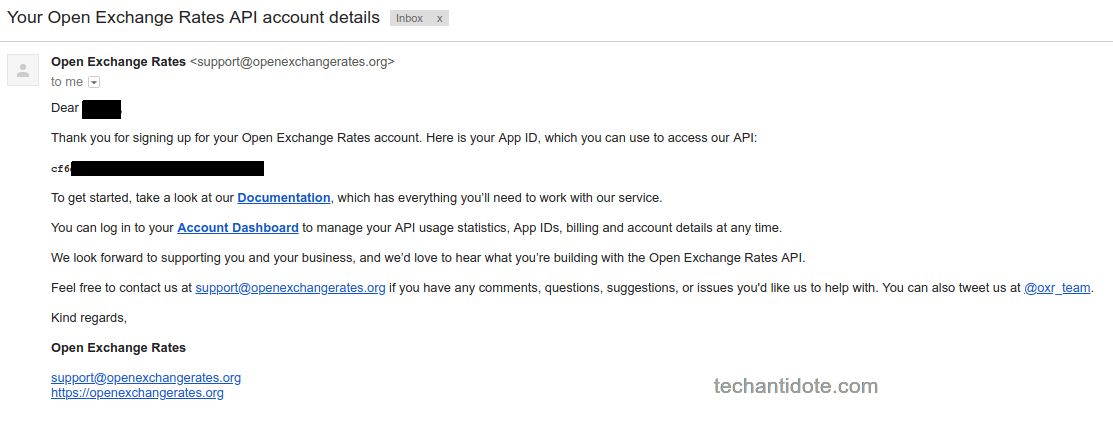Click support@openexchangerates.org link in the contact paragraph
Viewport: 1113px width, 421px height.
click(290, 288)
